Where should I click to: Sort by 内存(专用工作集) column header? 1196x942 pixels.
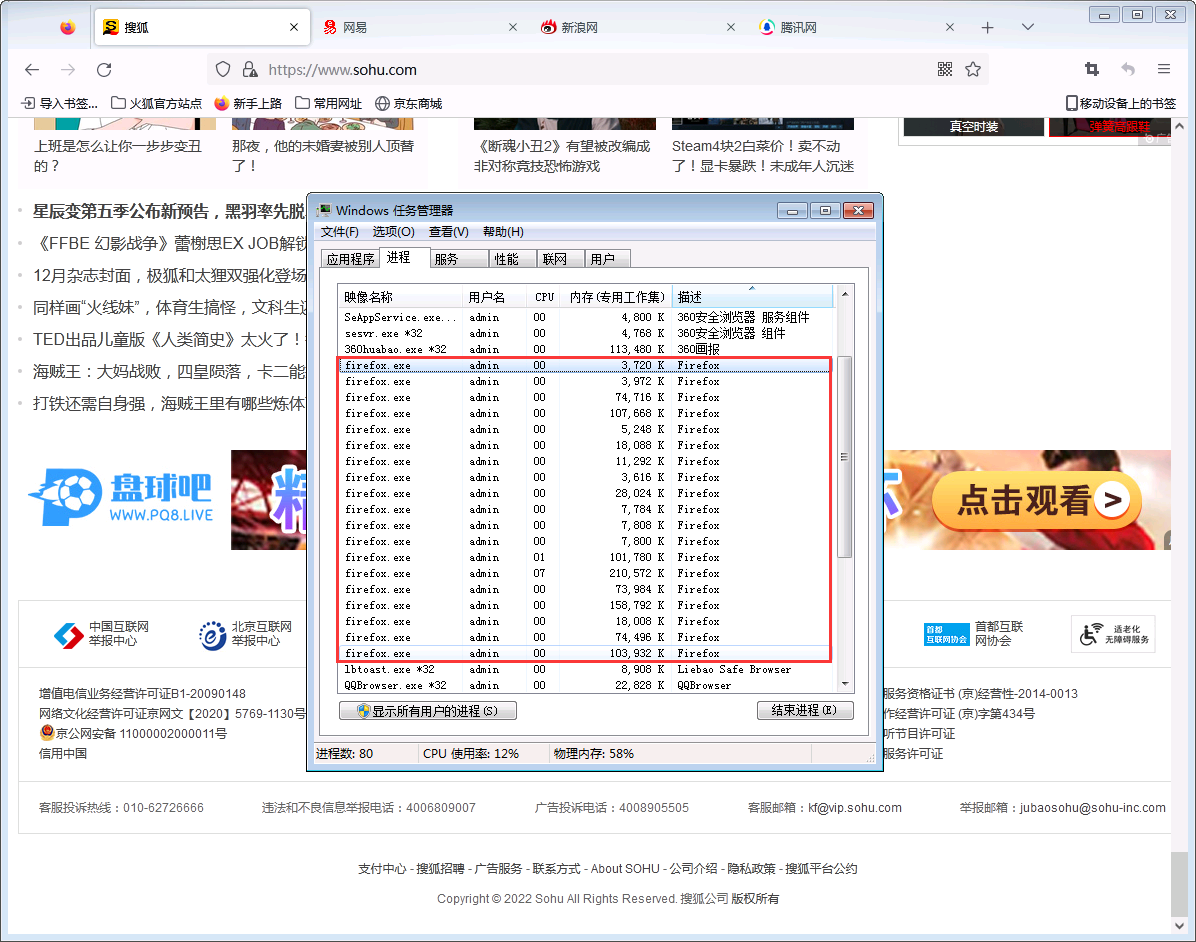616,297
